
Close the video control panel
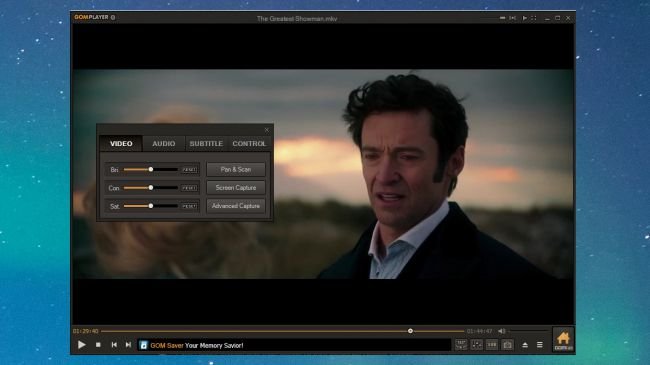tap(267, 130)
